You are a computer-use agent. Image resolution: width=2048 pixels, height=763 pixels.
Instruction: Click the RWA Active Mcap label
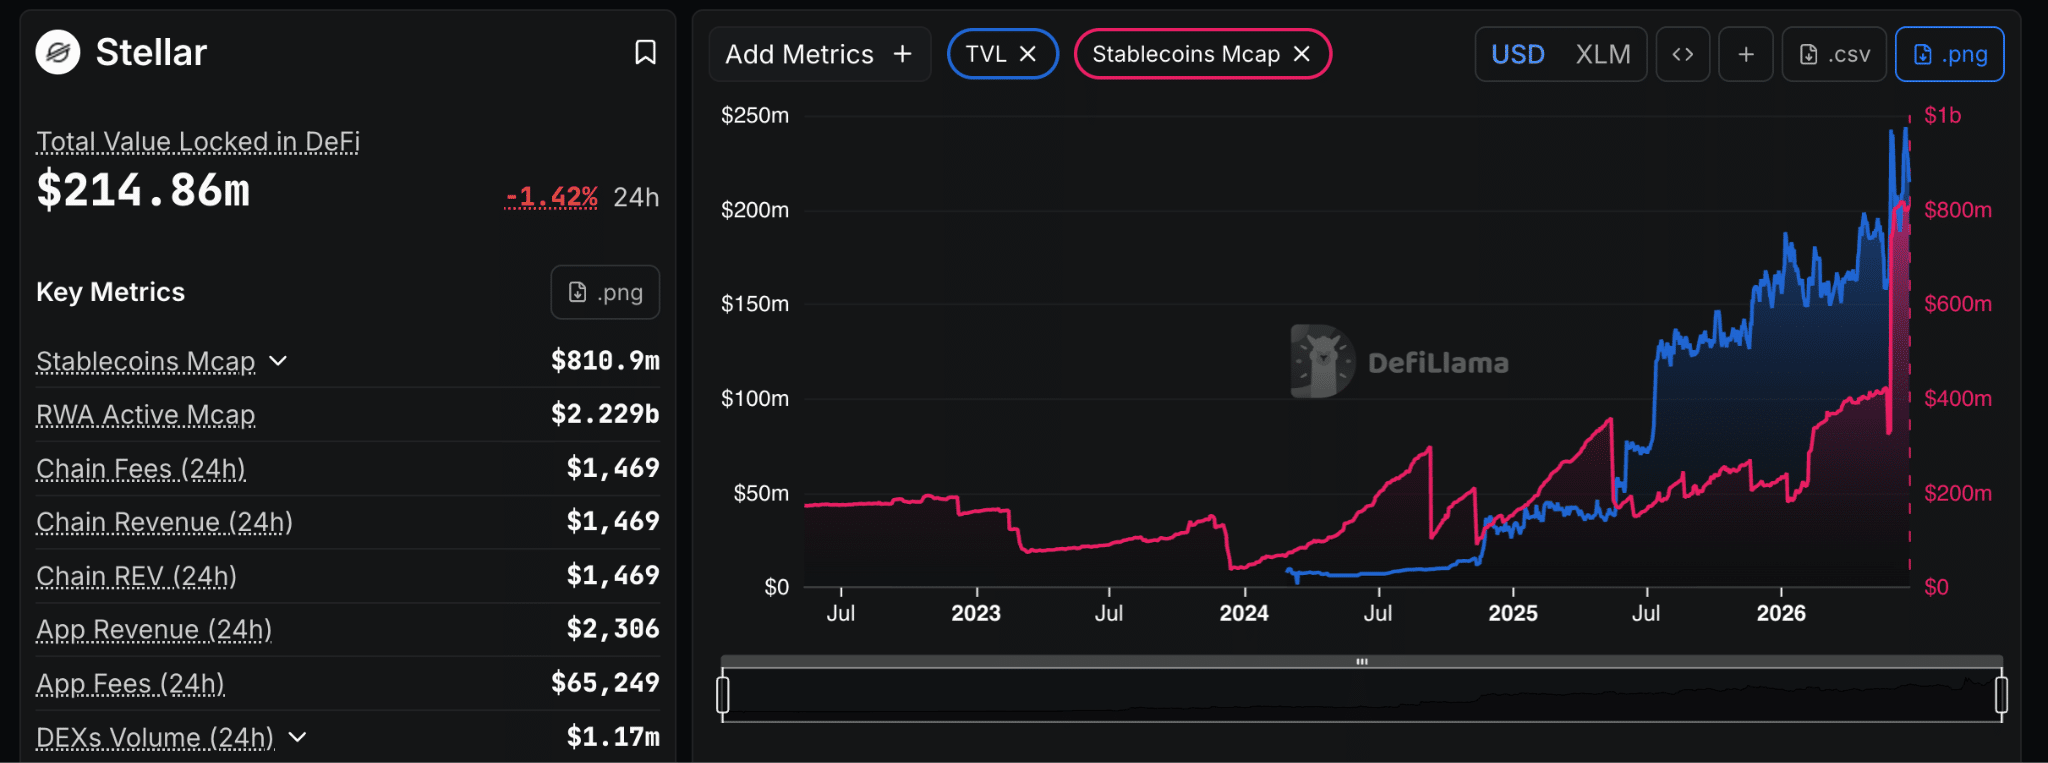pos(146,415)
